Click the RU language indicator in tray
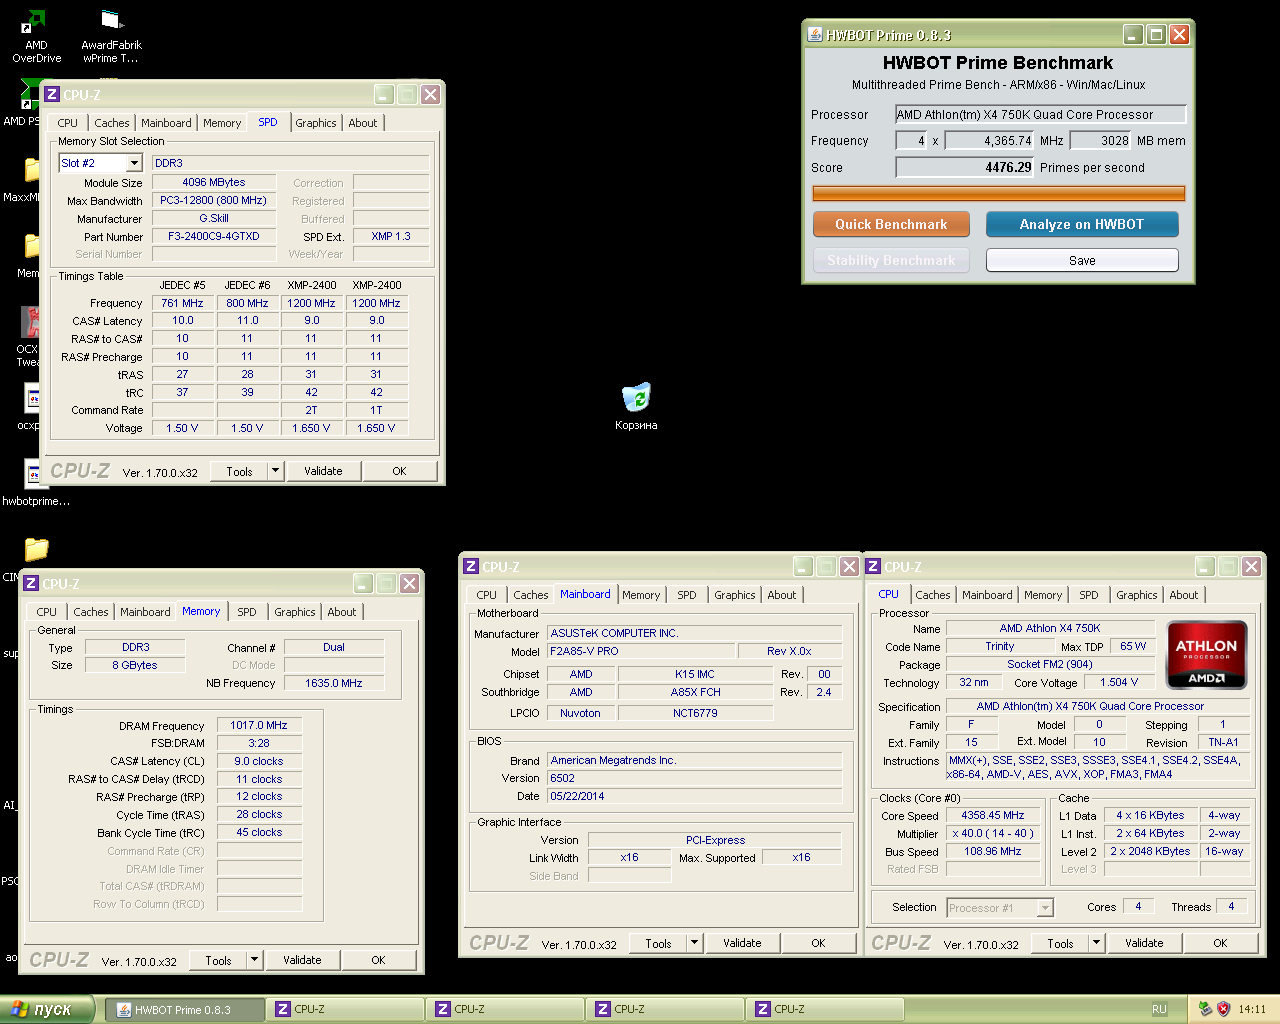Screen dimensions: 1280x1024 coord(1159,1009)
